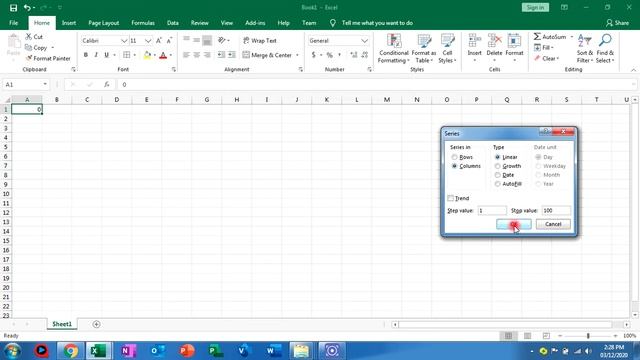Click the Insert Function fx icon
This screenshot has height=360, width=640.
(x=107, y=84)
